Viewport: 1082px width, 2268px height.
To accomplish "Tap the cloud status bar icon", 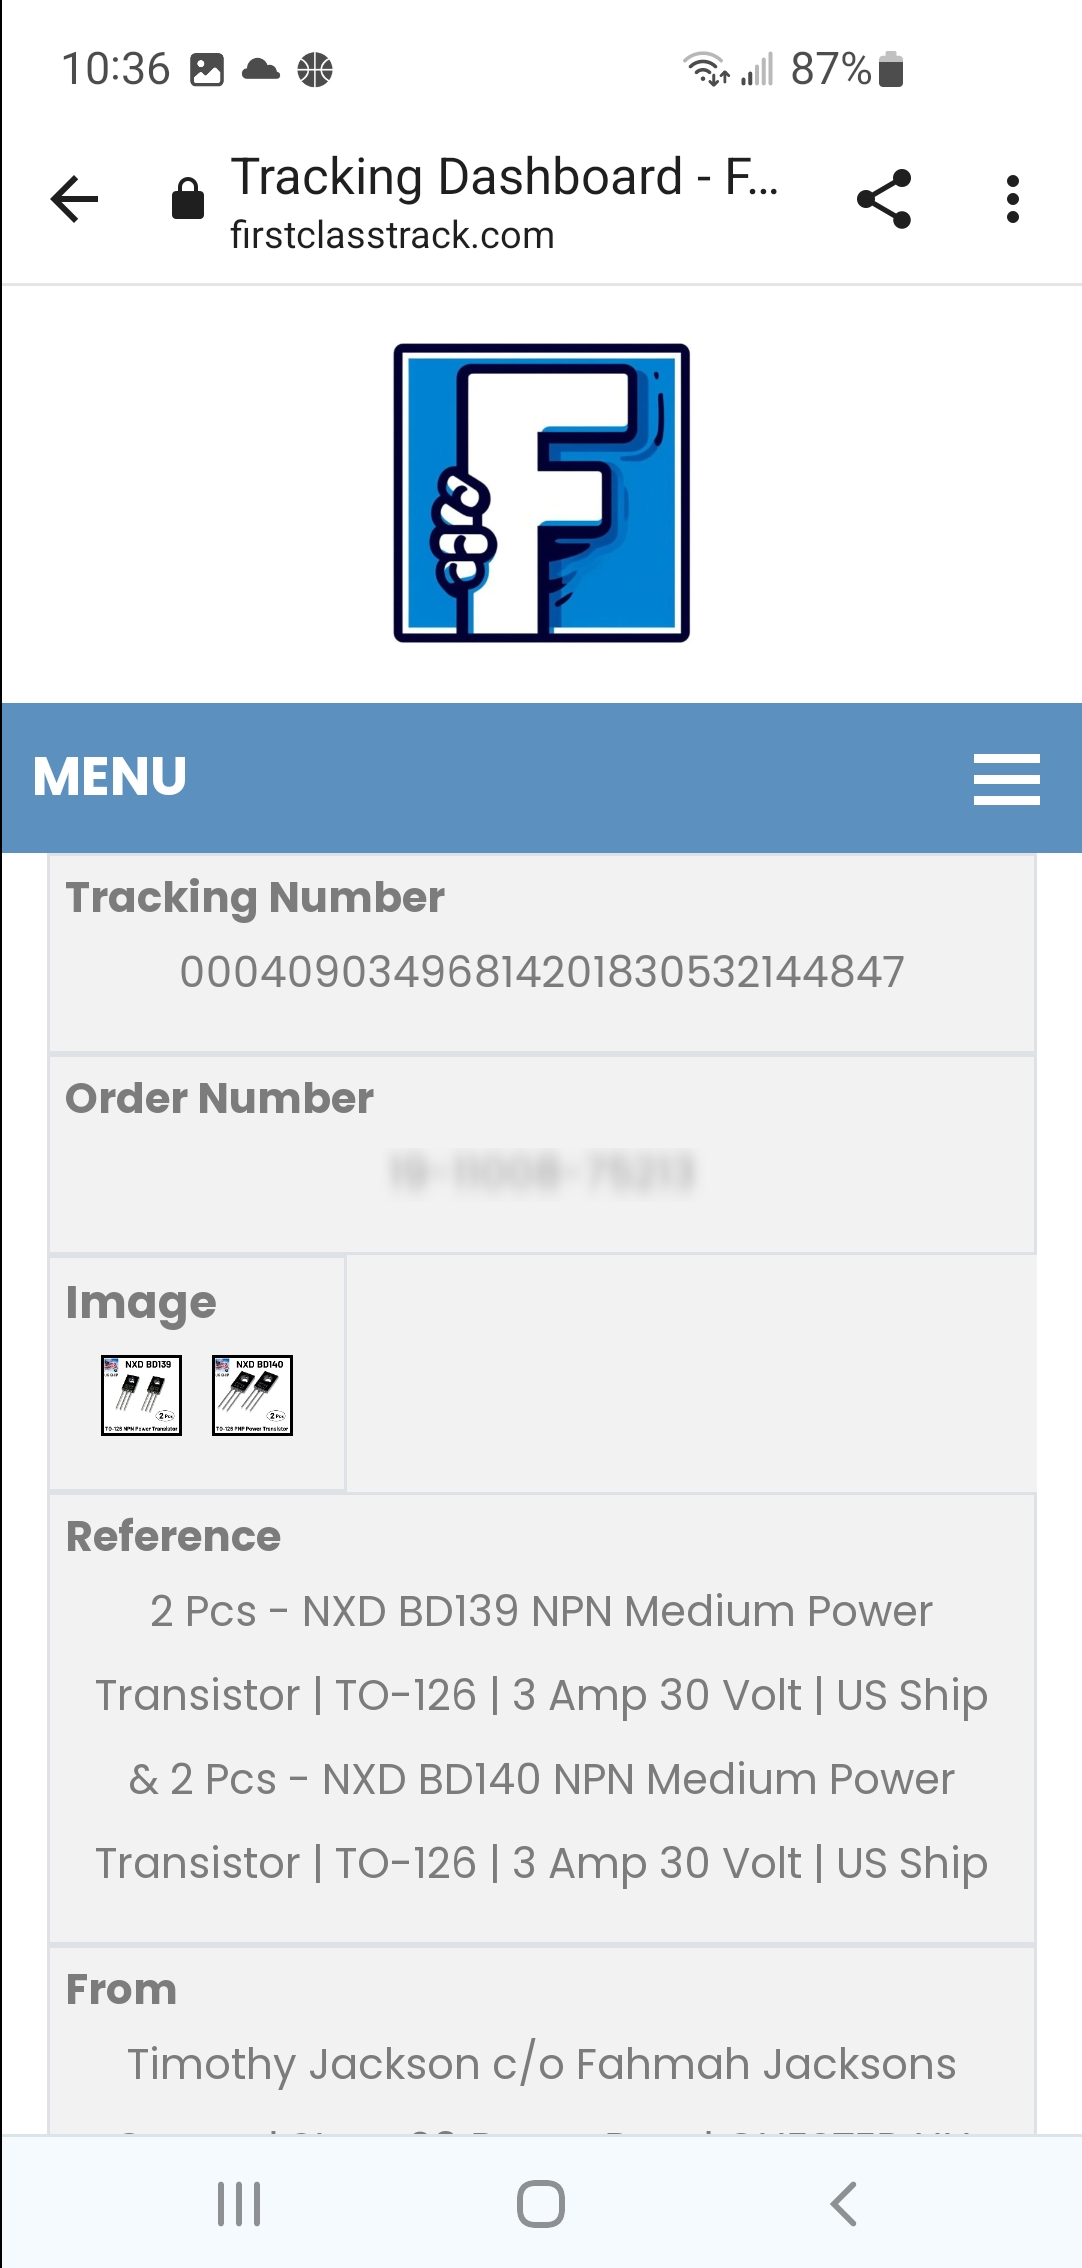I will click(261, 69).
